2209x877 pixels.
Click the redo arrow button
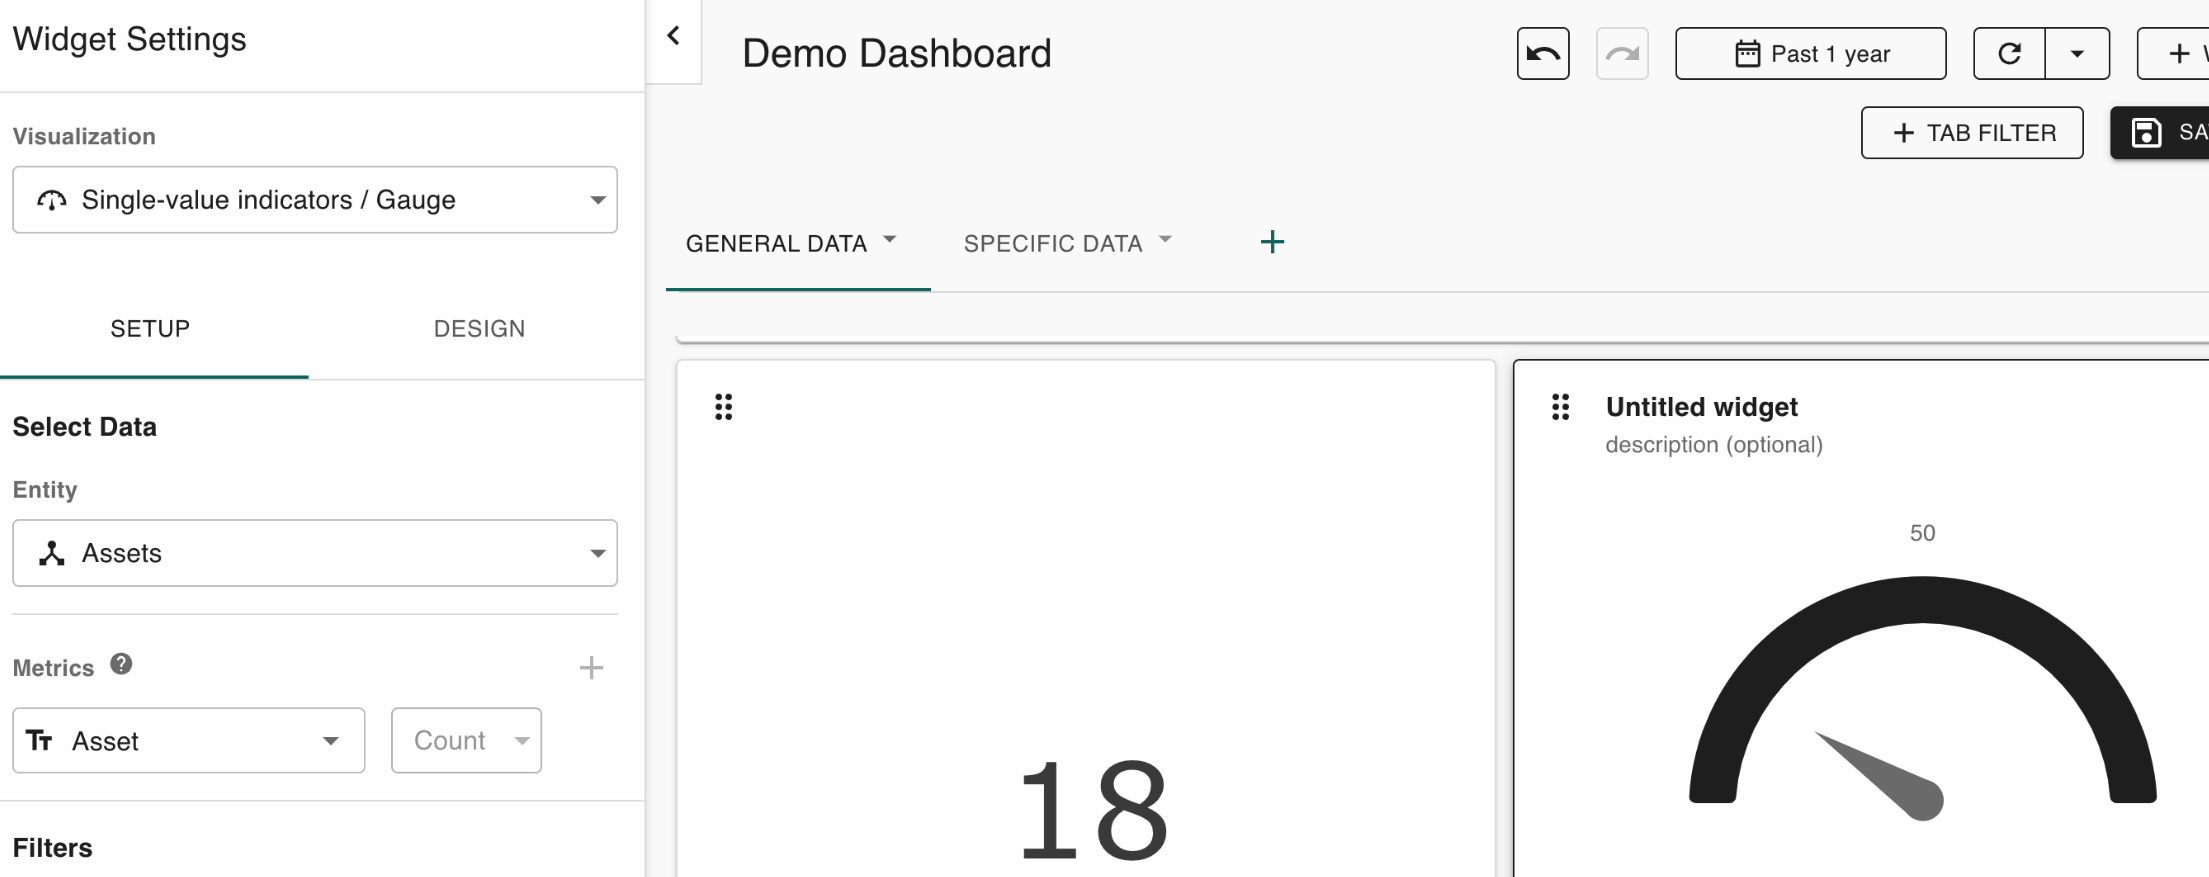tap(1621, 54)
